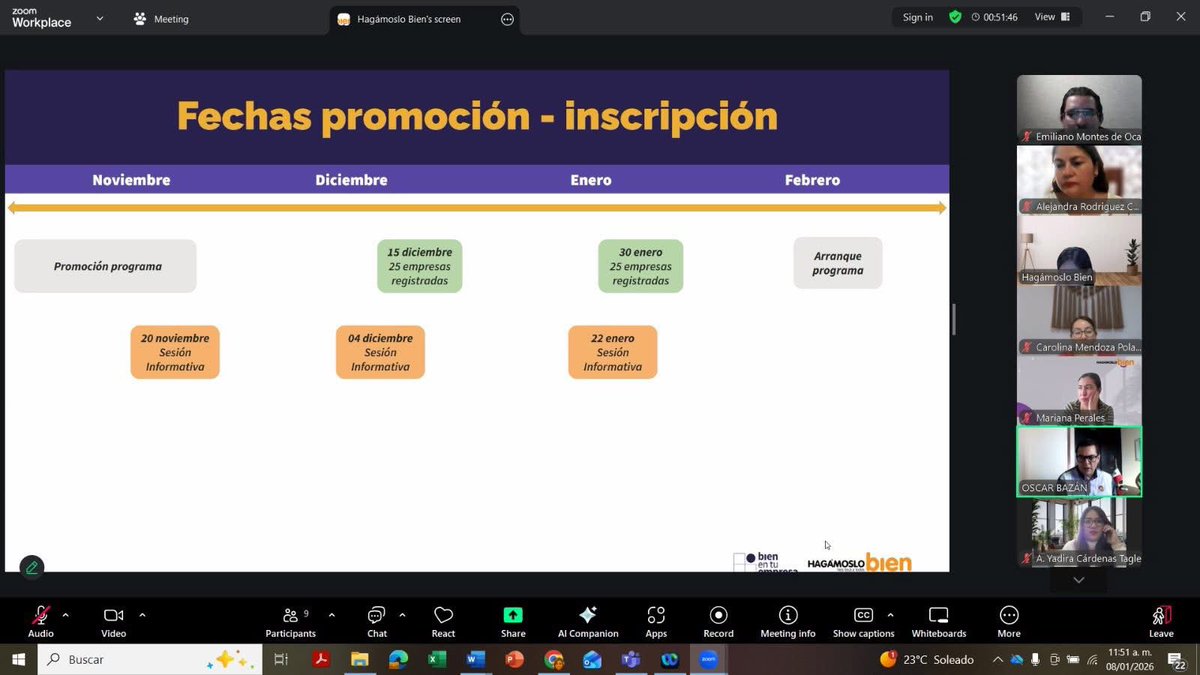Screen dimensions: 1200x675
Task: Open the Participants panel
Action: point(290,621)
